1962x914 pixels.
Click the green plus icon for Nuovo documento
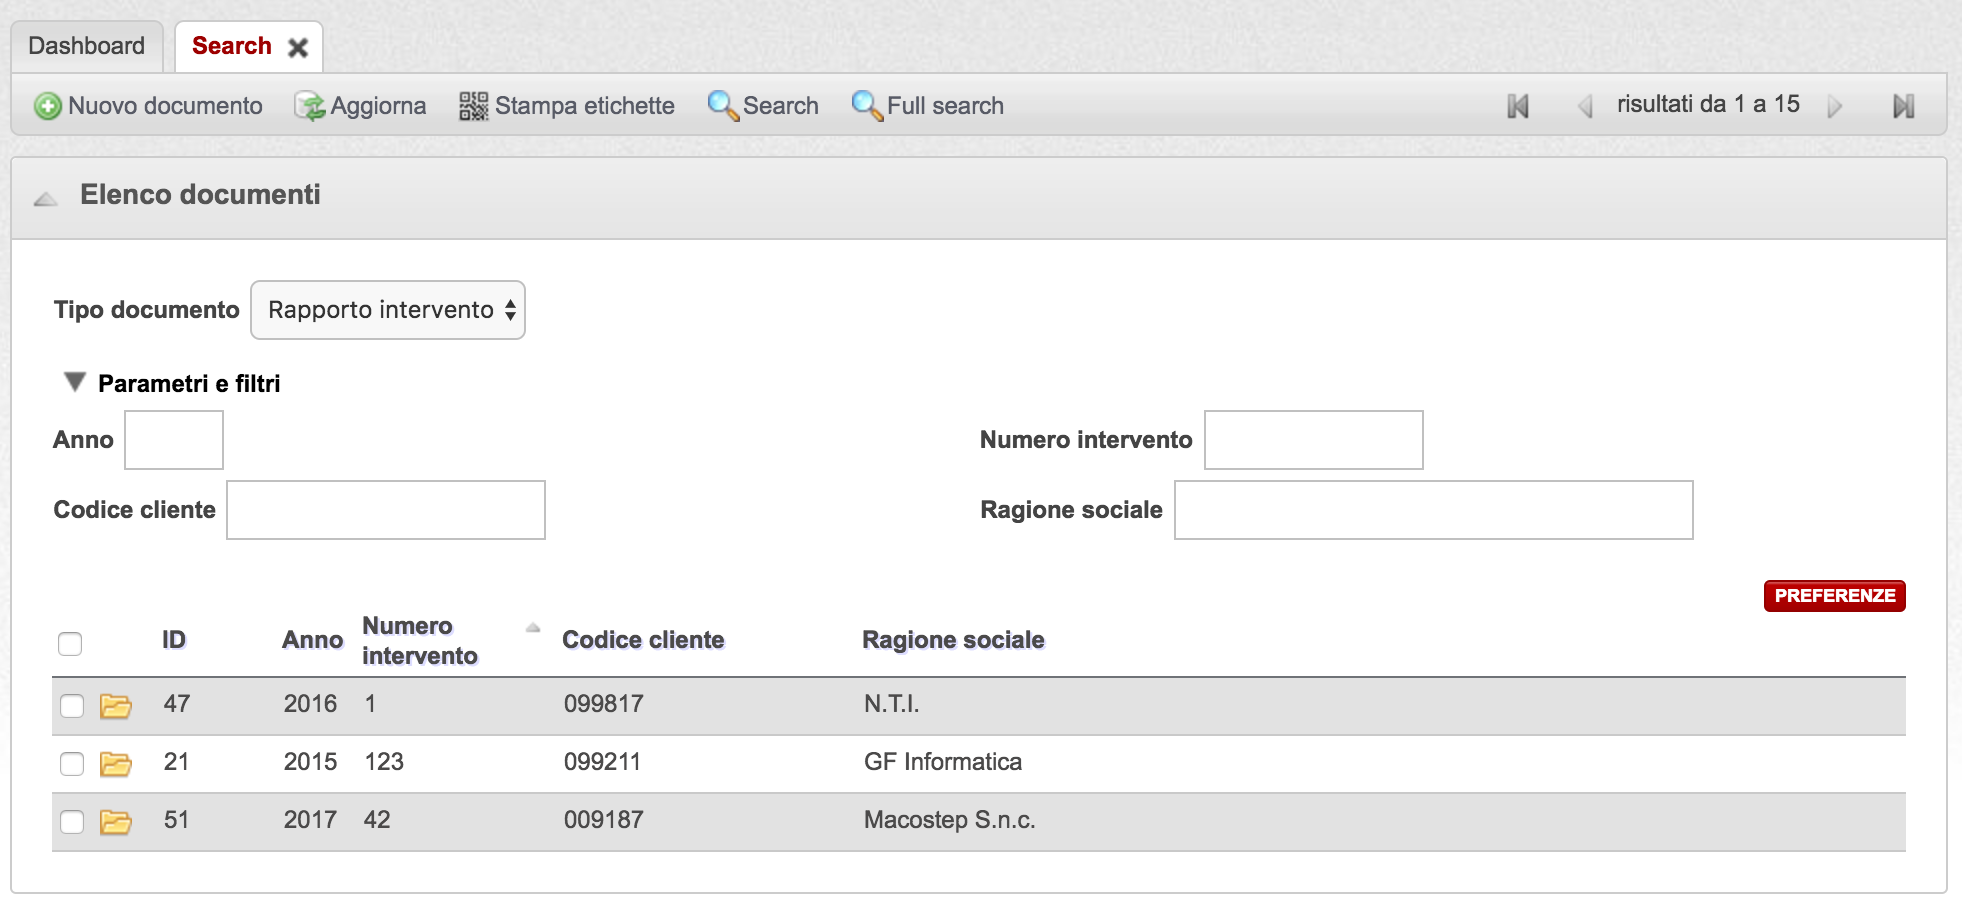47,106
